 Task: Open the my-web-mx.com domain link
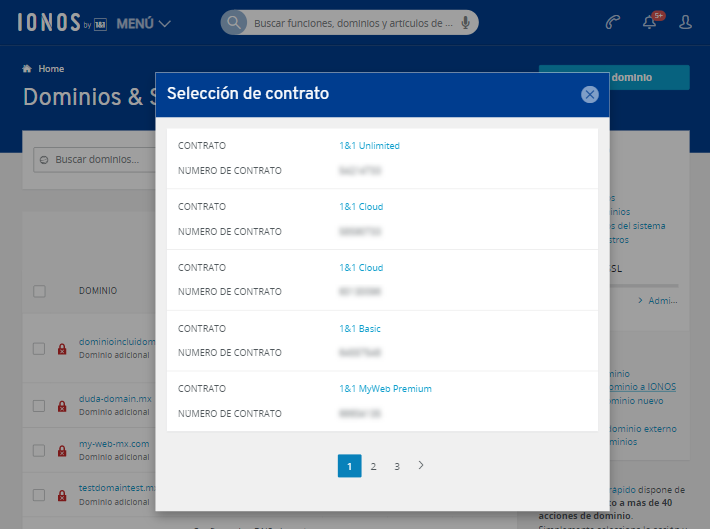point(114,444)
